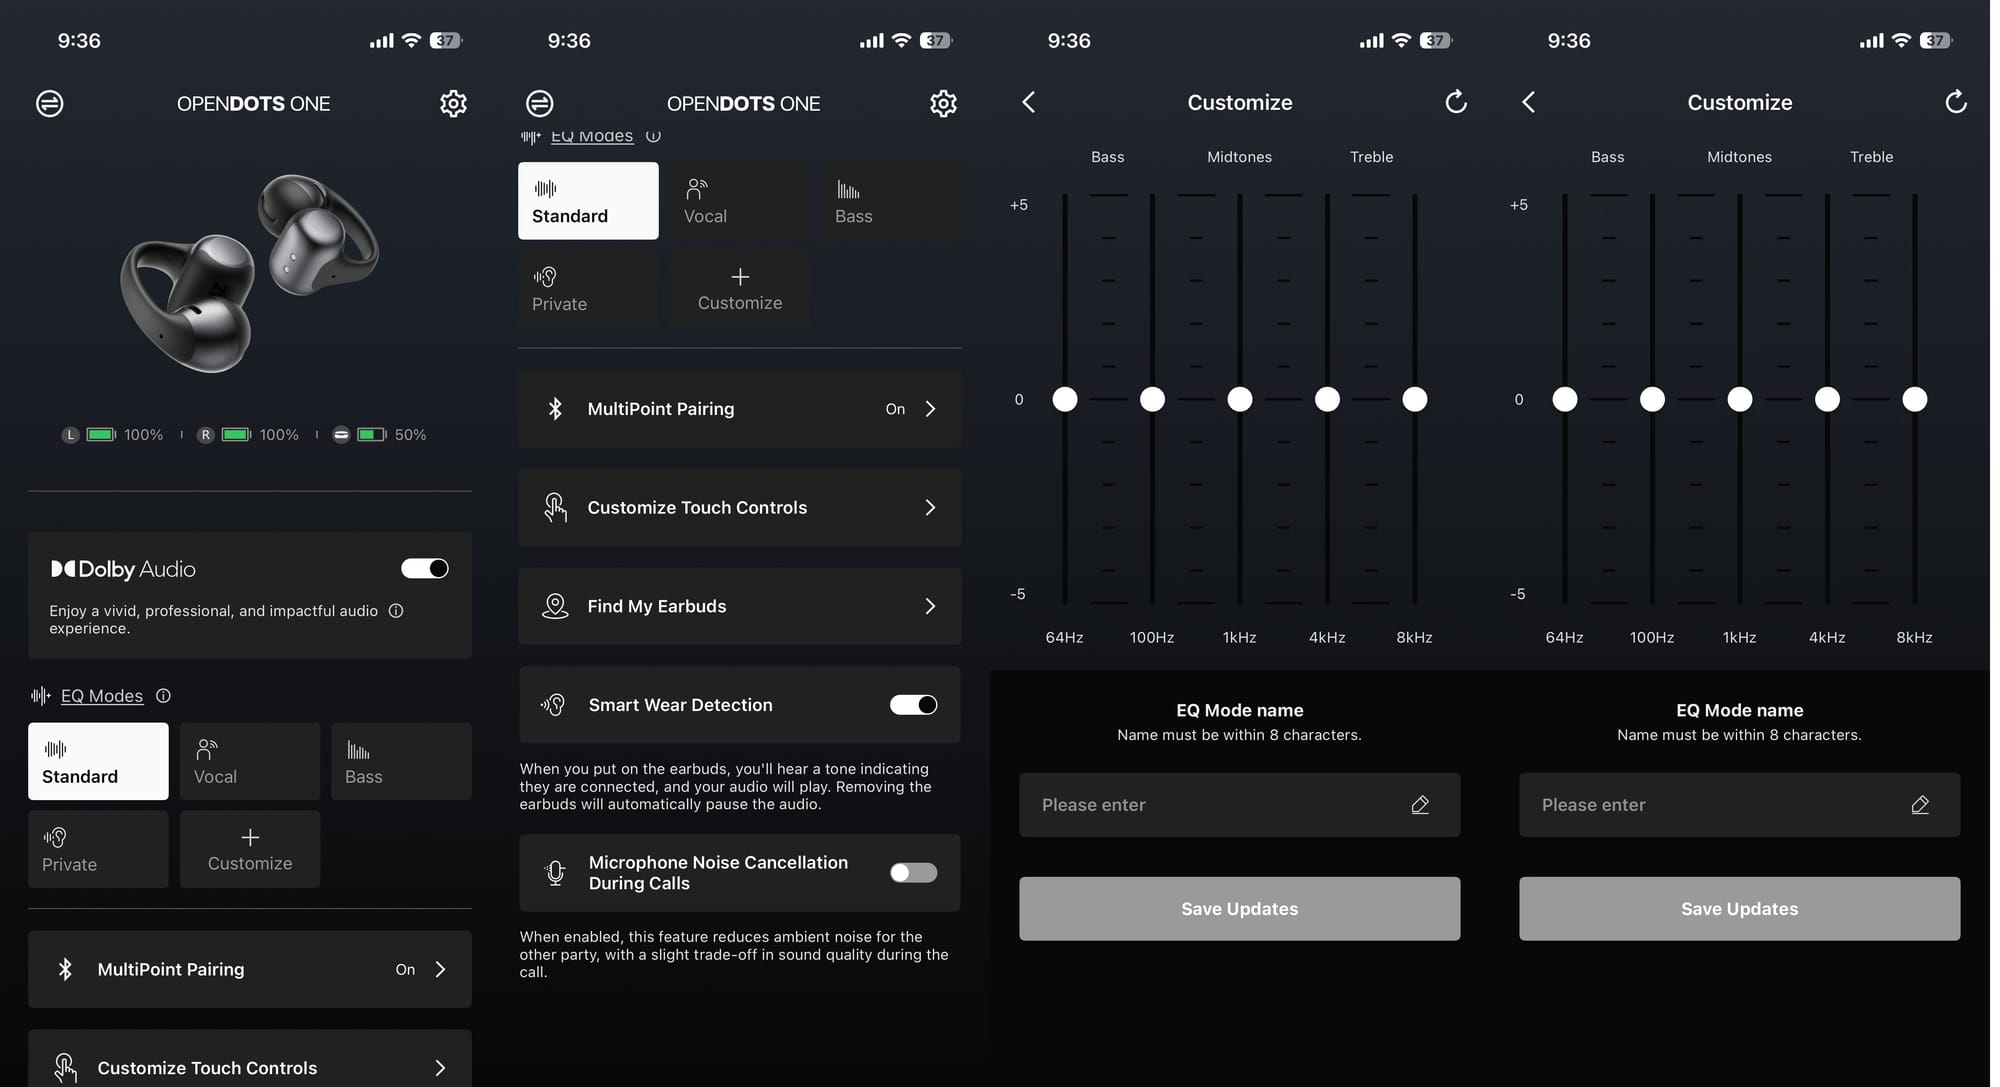Select the Vocal EQ mode on first screen
The height and width of the screenshot is (1087, 2000).
tap(250, 762)
